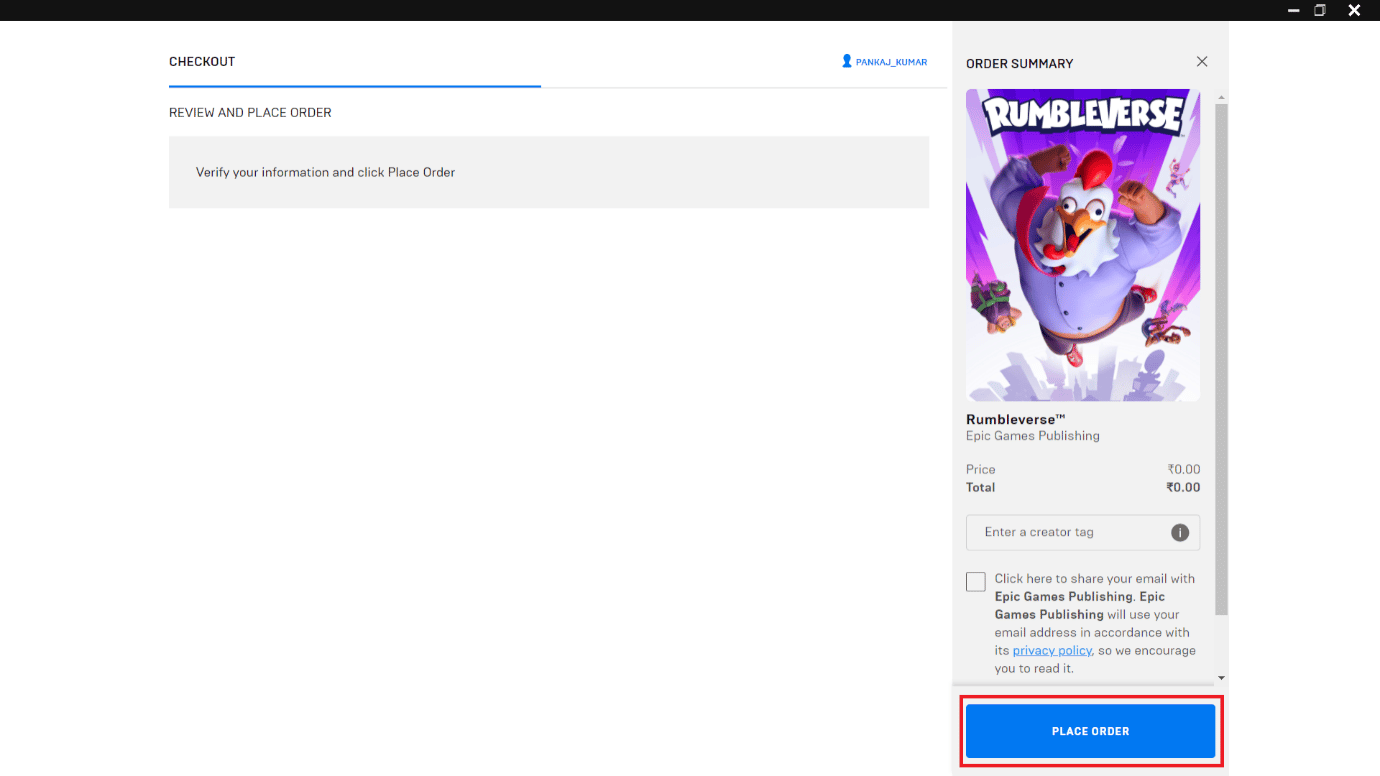Image resolution: width=1380 pixels, height=776 pixels.
Task: Click the Rumbleverse cover art thumbnail
Action: [x=1083, y=245]
